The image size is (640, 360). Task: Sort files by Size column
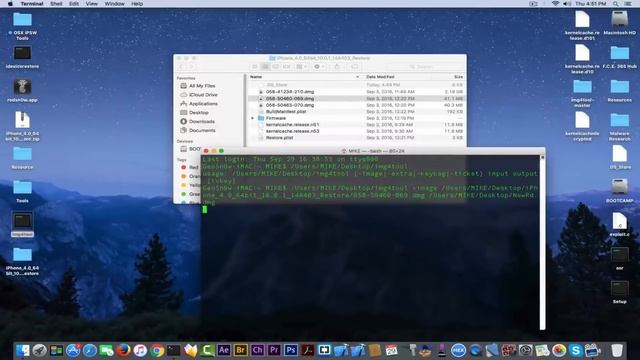pyautogui.click(x=458, y=77)
